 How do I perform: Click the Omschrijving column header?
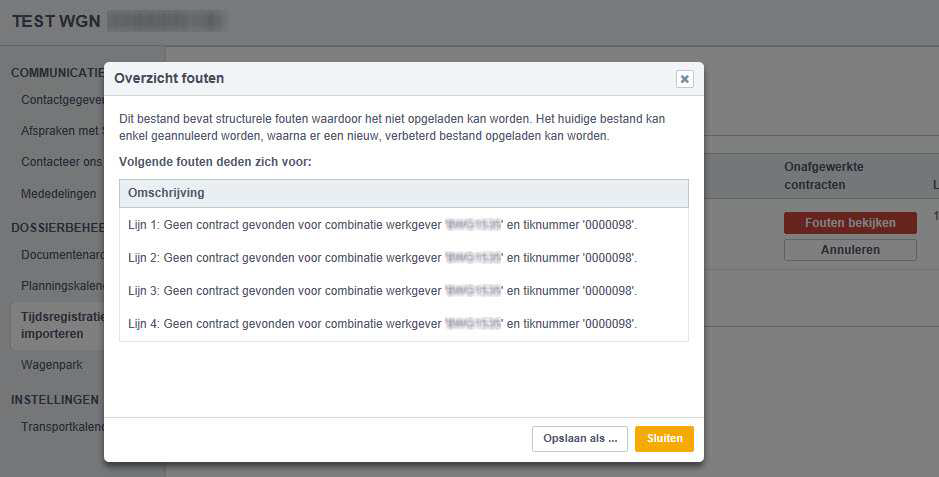point(403,192)
